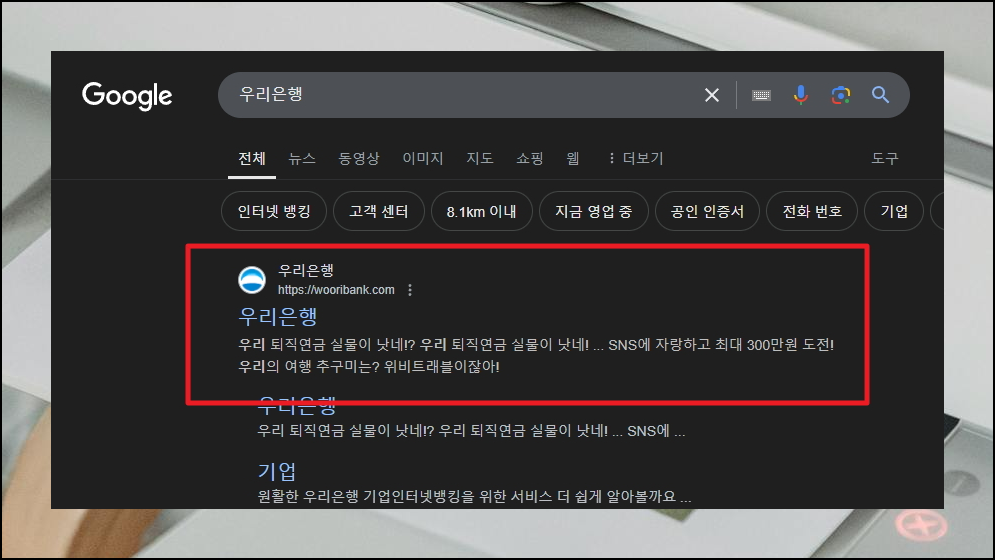Apply the 고객 센터 filter chip
This screenshot has height=560, width=995.
click(378, 211)
